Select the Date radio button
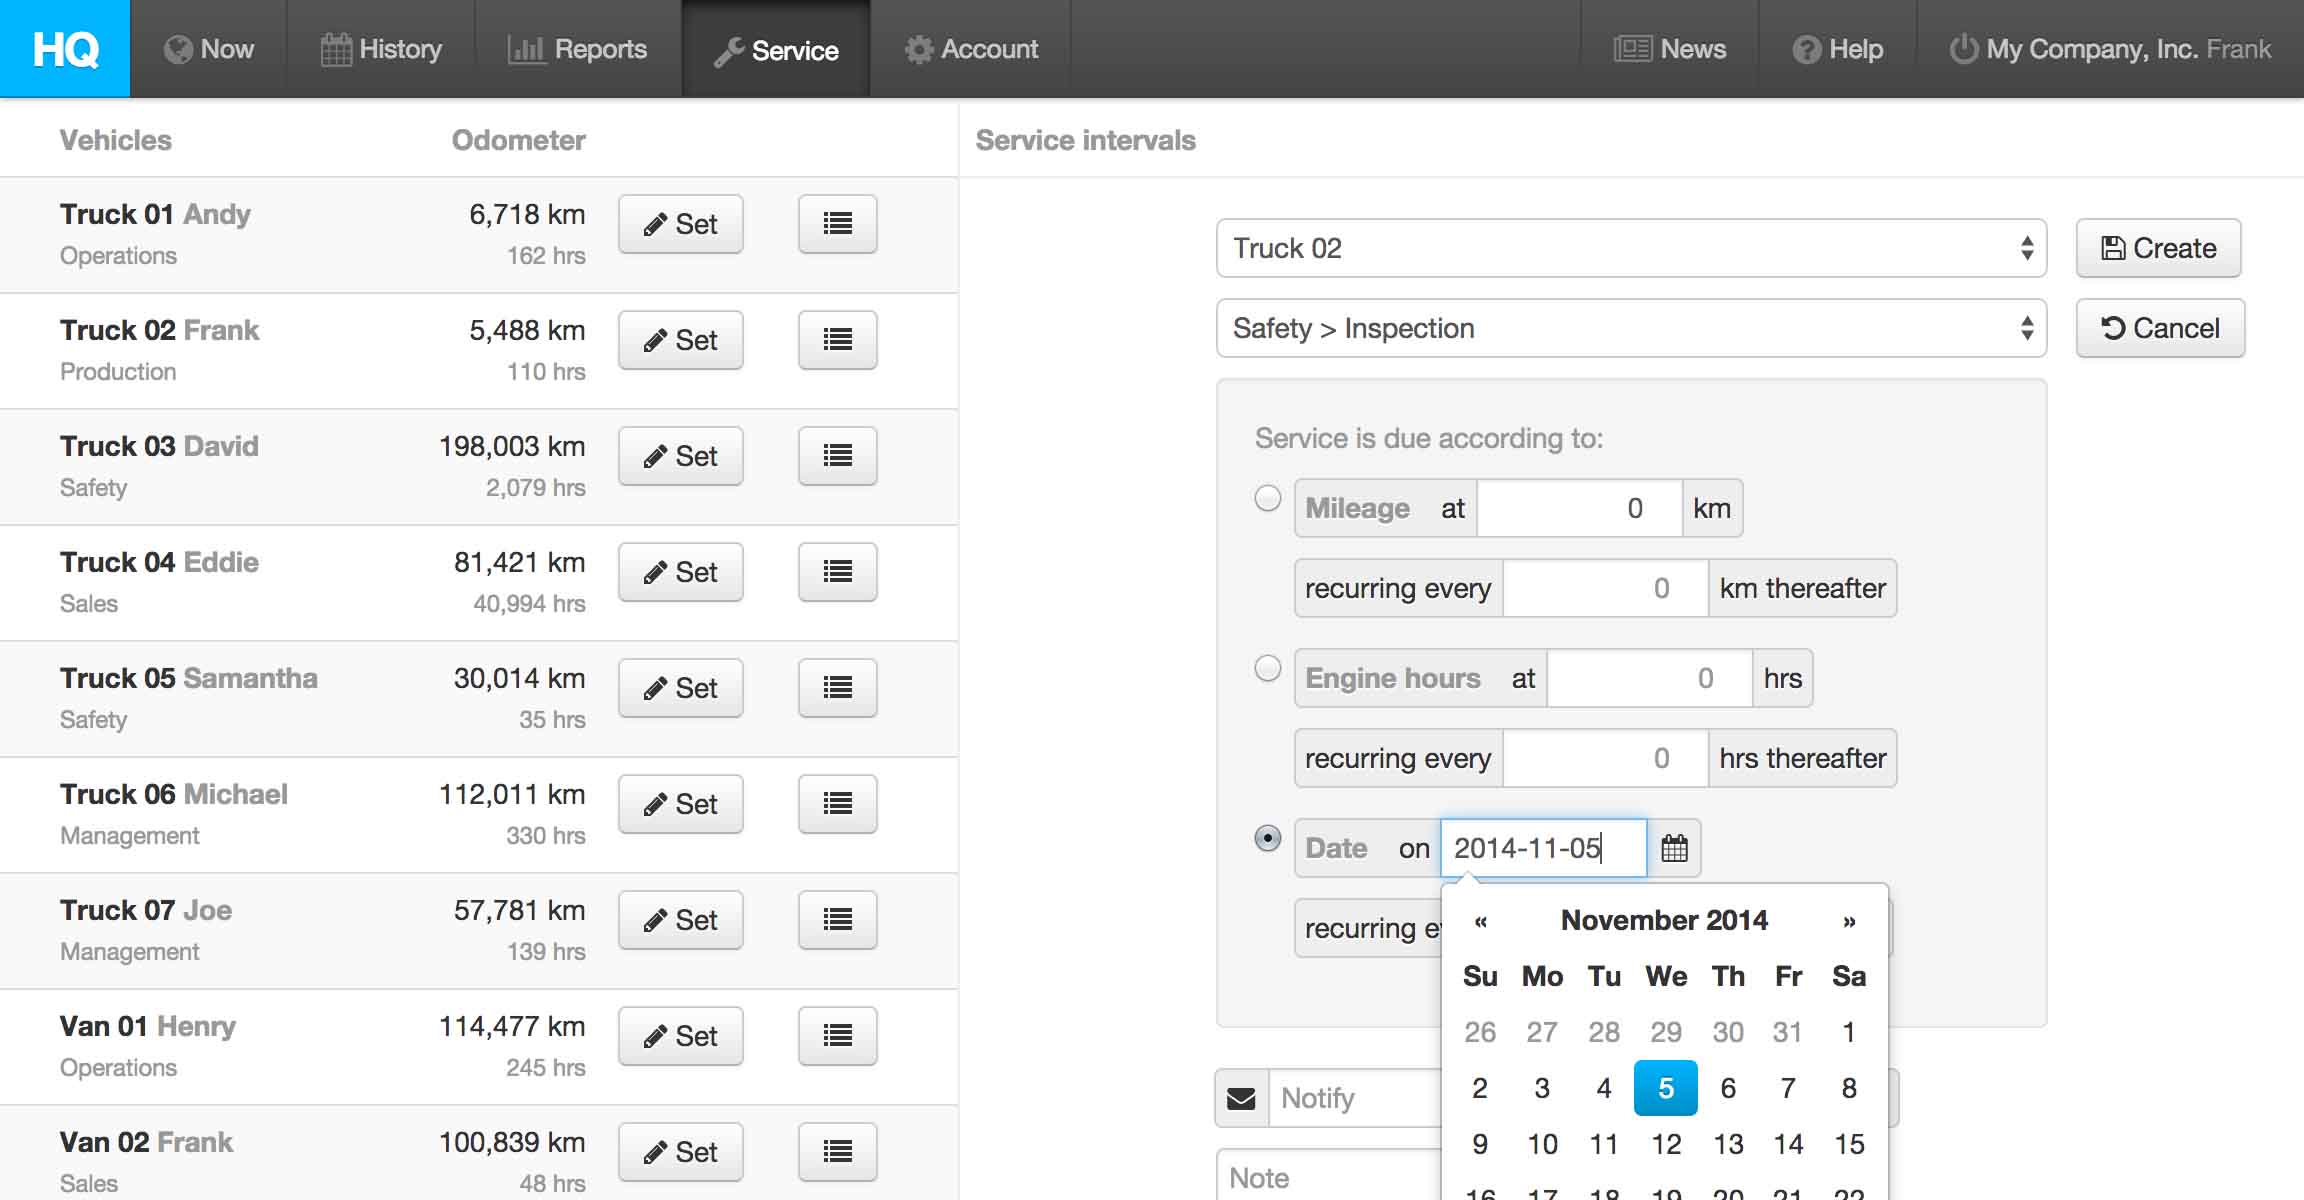 pyautogui.click(x=1267, y=838)
